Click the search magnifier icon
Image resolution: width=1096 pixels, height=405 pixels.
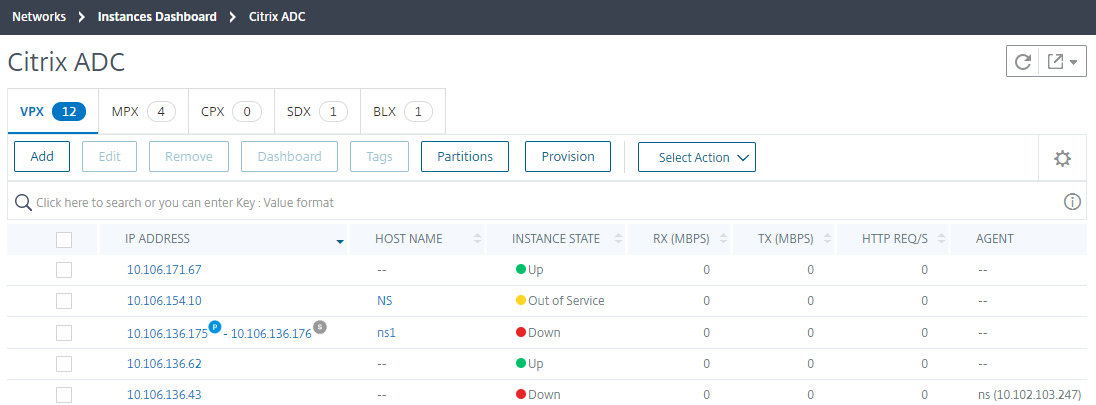tap(23, 202)
